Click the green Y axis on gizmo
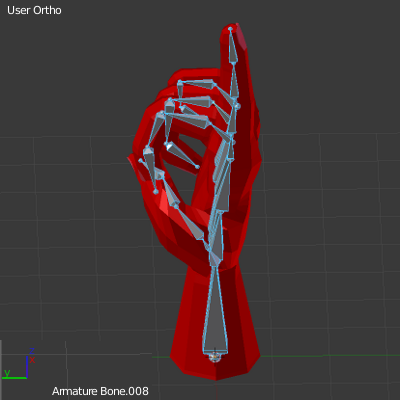The height and width of the screenshot is (400, 400). [15, 378]
